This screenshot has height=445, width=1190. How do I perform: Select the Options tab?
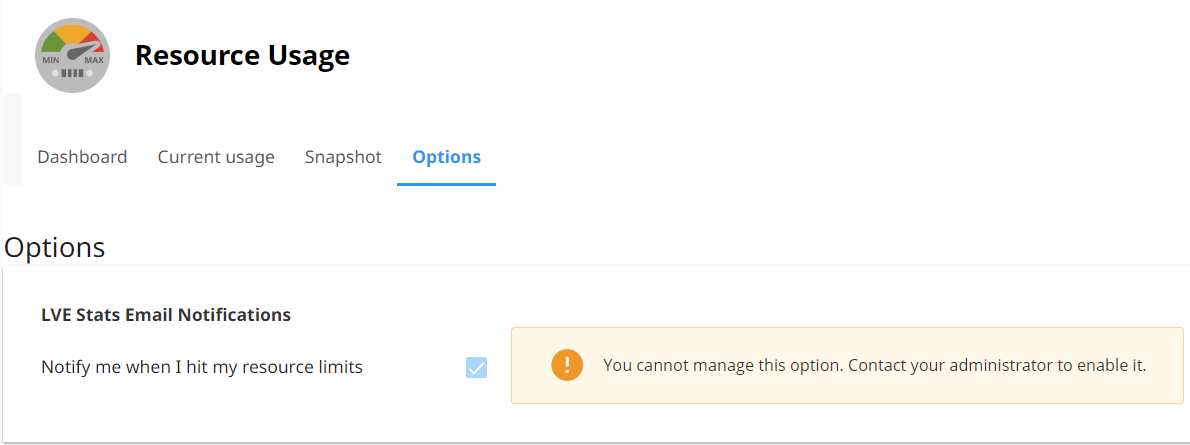pyautogui.click(x=446, y=157)
